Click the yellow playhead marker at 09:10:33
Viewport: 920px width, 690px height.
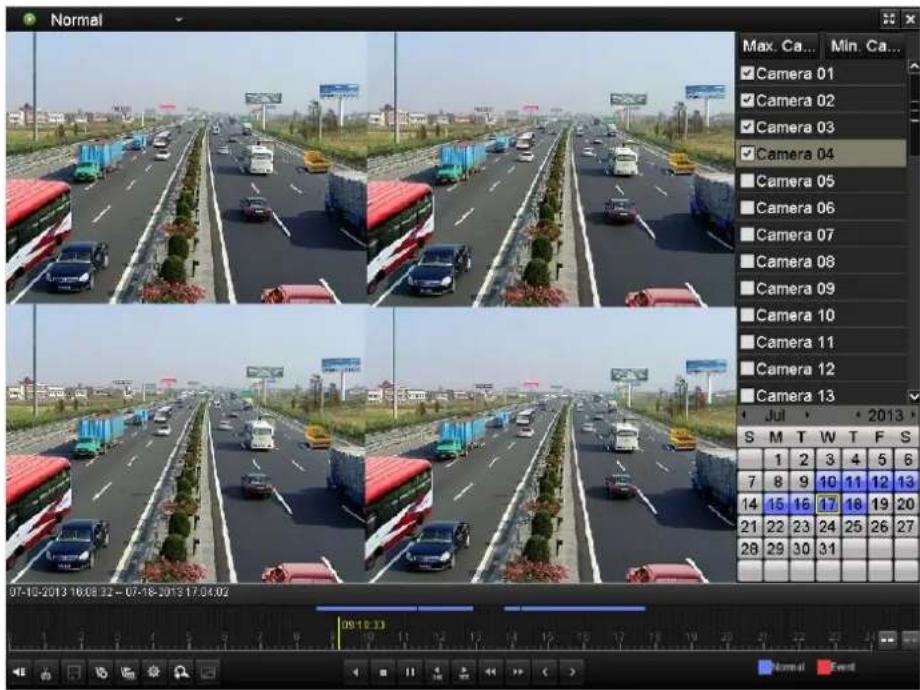[x=339, y=633]
